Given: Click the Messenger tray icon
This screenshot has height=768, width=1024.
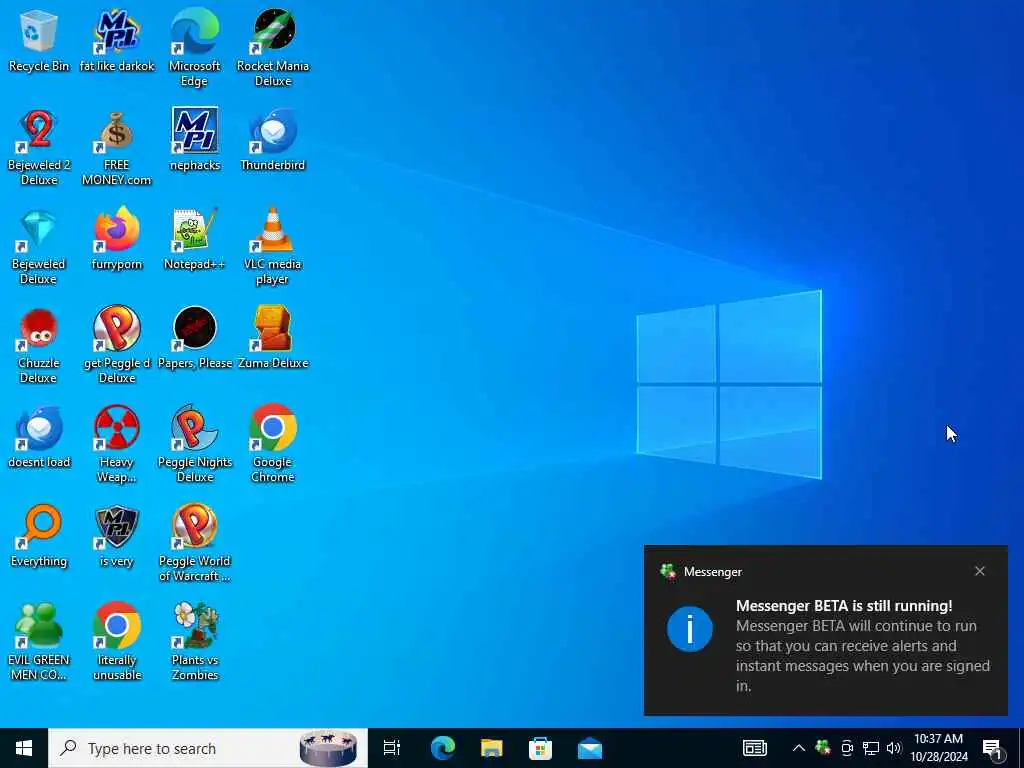Looking at the screenshot, I should point(823,748).
